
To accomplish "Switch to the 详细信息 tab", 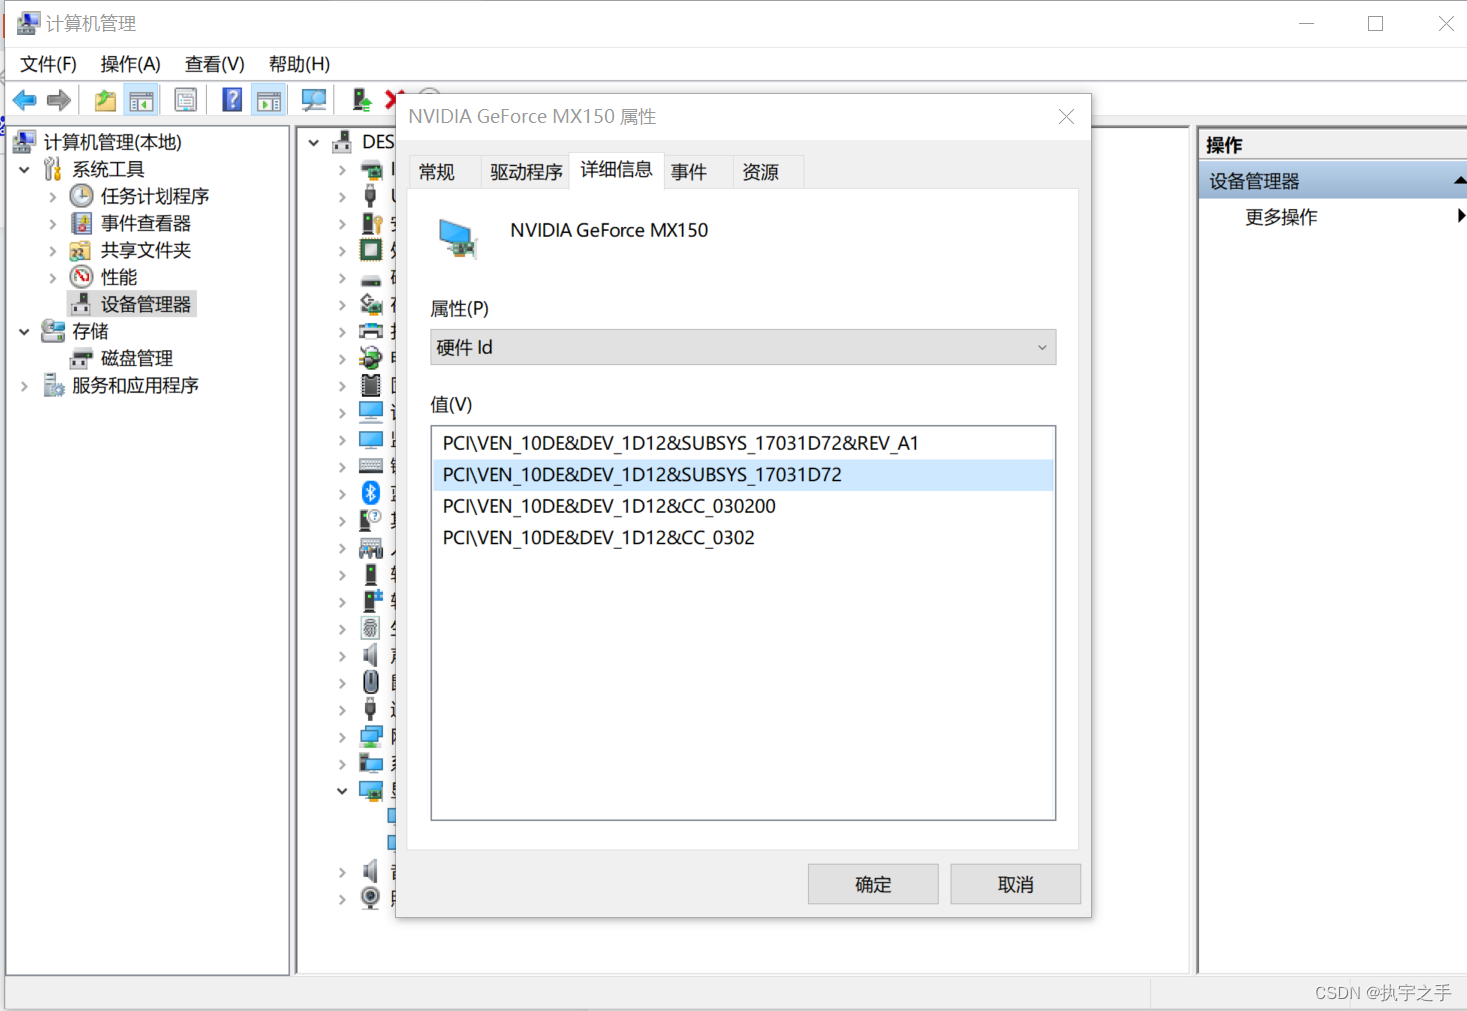I will click(x=616, y=170).
